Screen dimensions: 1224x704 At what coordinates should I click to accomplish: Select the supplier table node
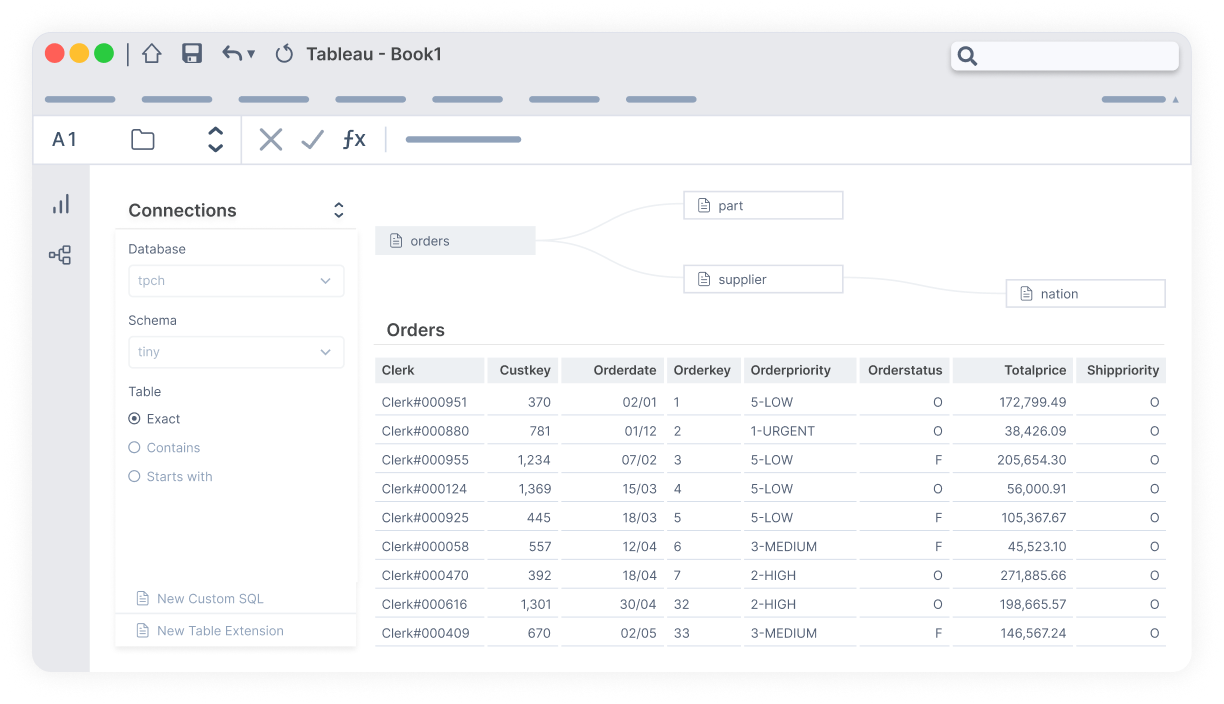click(763, 280)
